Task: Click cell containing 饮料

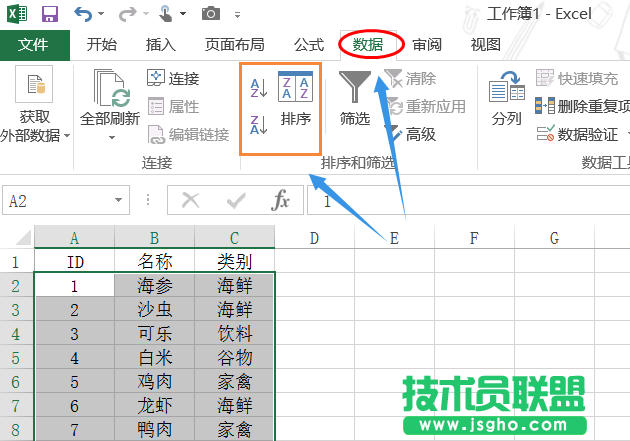Action: click(235, 333)
